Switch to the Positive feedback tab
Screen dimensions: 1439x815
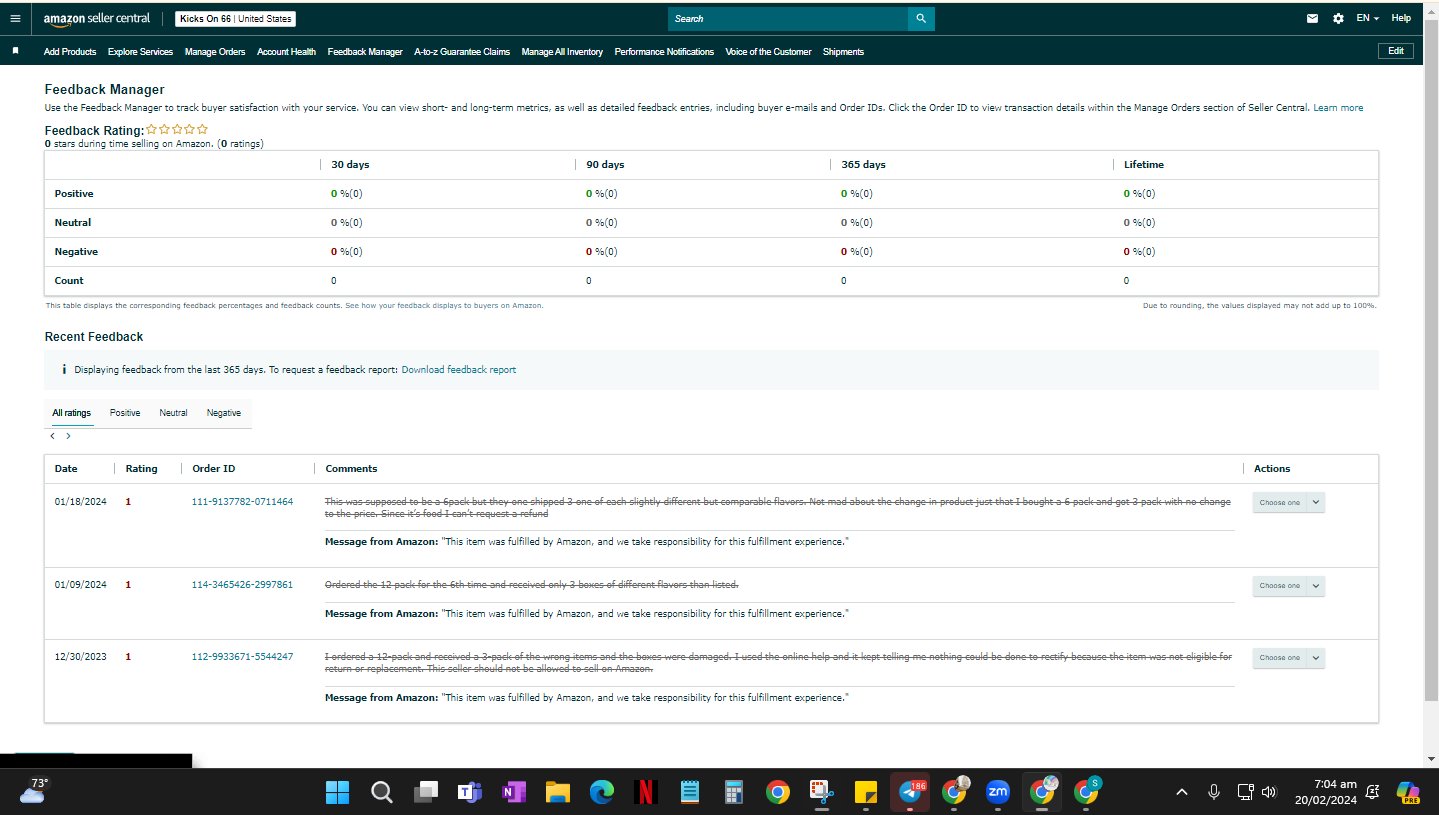pyautogui.click(x=125, y=413)
